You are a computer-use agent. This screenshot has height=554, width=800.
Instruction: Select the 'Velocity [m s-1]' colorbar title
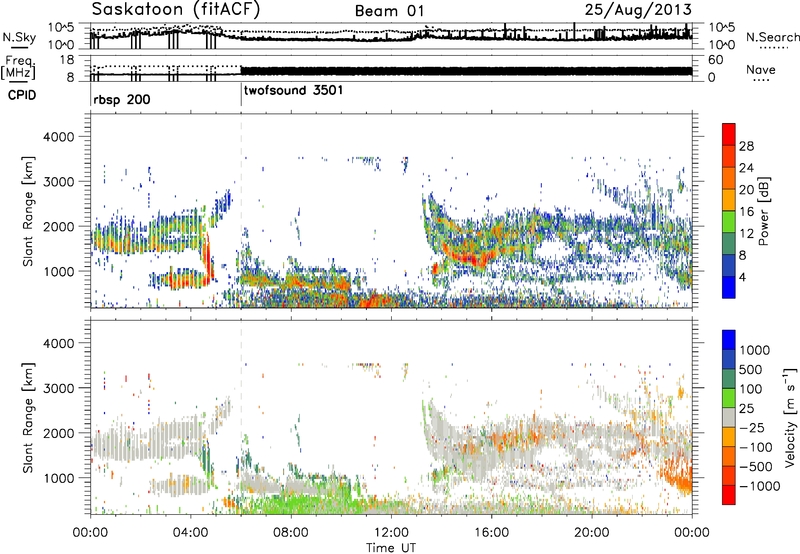click(790, 417)
